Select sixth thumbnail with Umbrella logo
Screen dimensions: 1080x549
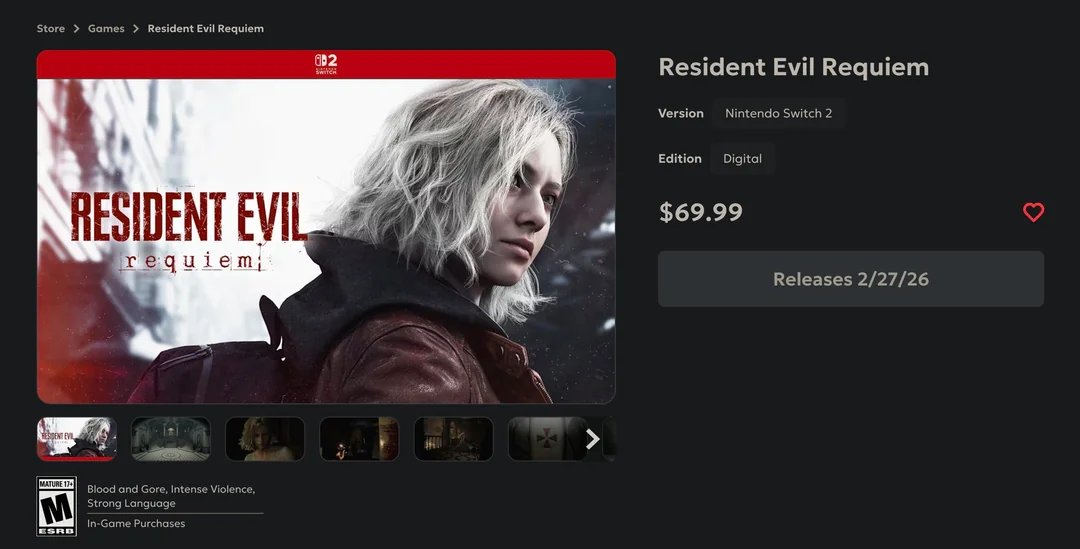click(548, 439)
